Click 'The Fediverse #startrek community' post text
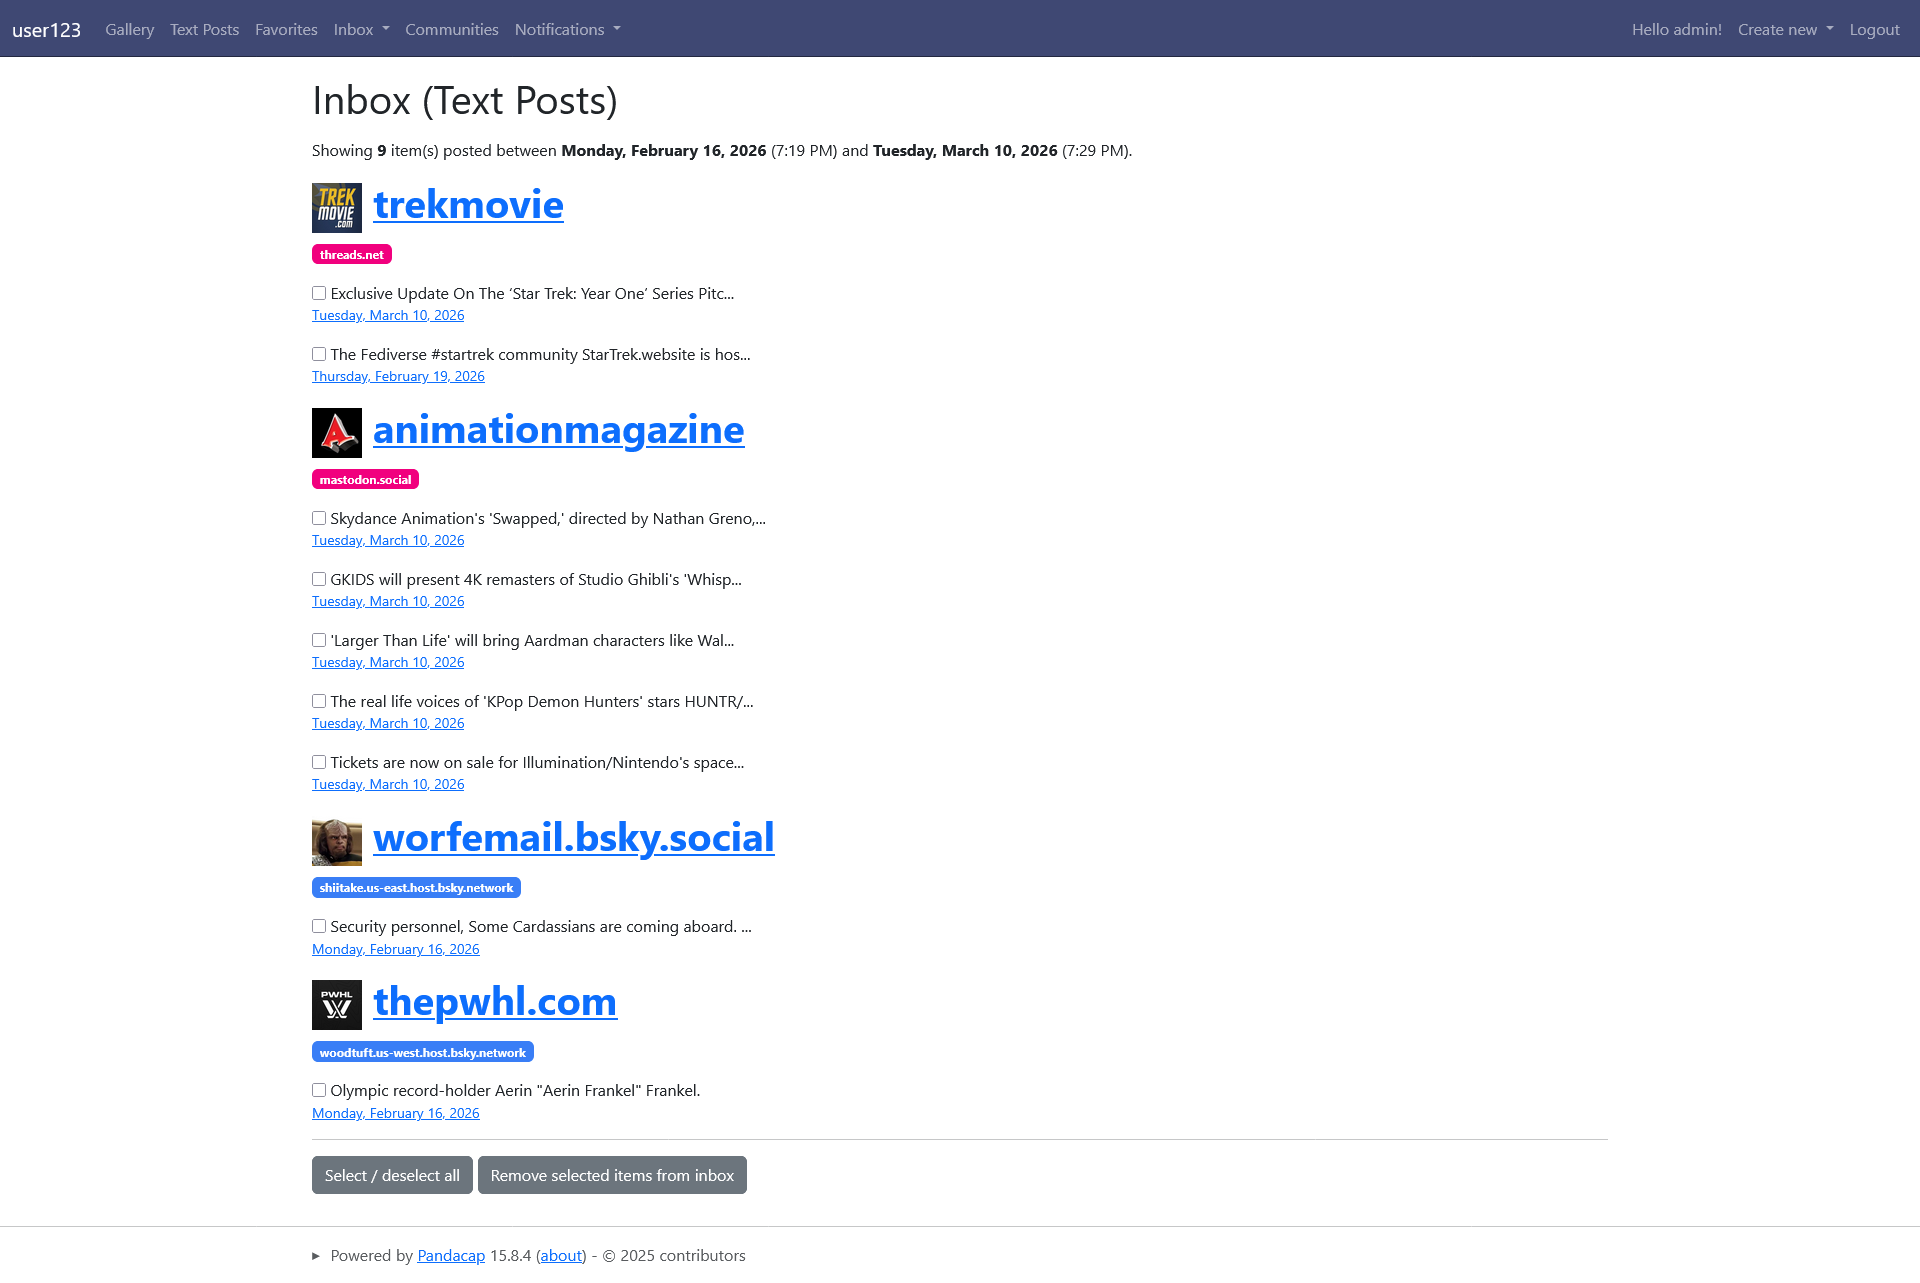This screenshot has height=1283, width=1920. click(540, 354)
